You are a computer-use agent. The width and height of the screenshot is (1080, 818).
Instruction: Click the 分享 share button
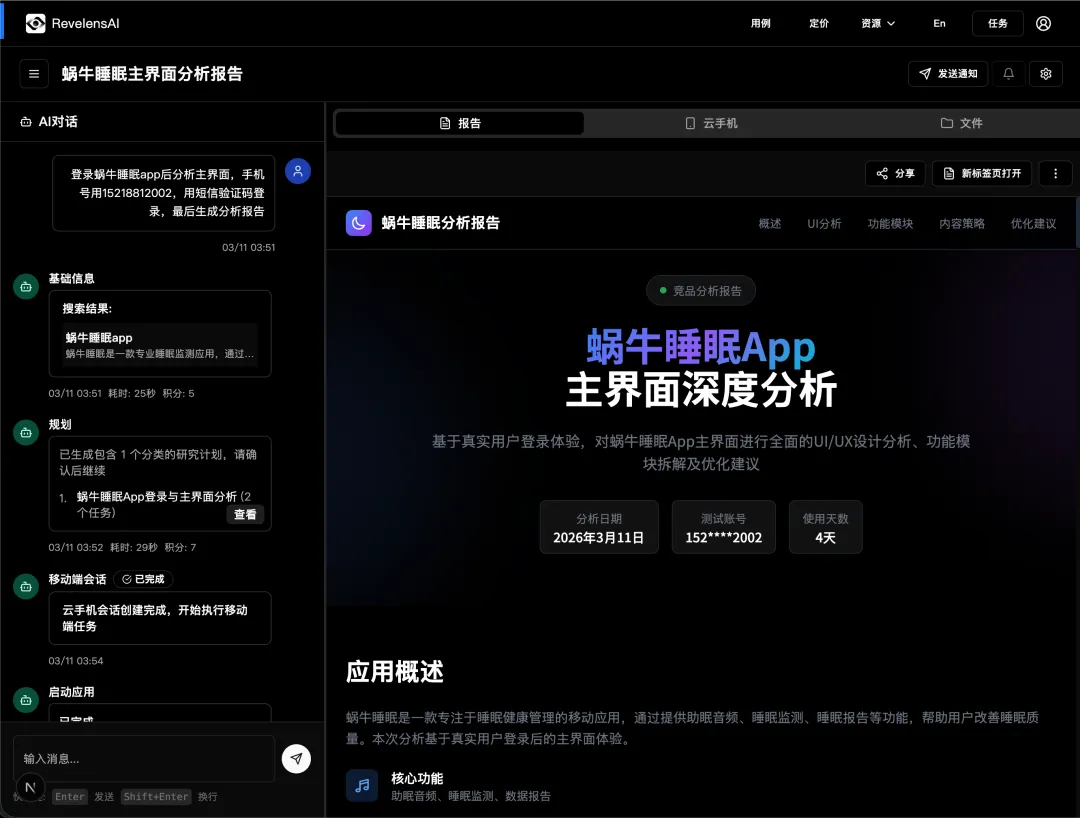pos(895,174)
